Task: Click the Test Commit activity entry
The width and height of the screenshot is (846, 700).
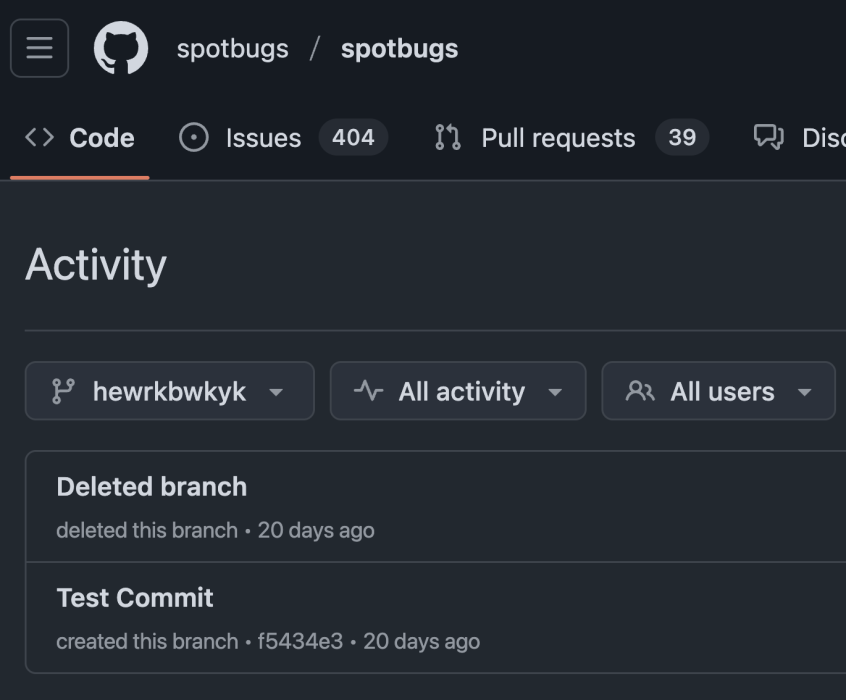Action: click(x=135, y=598)
